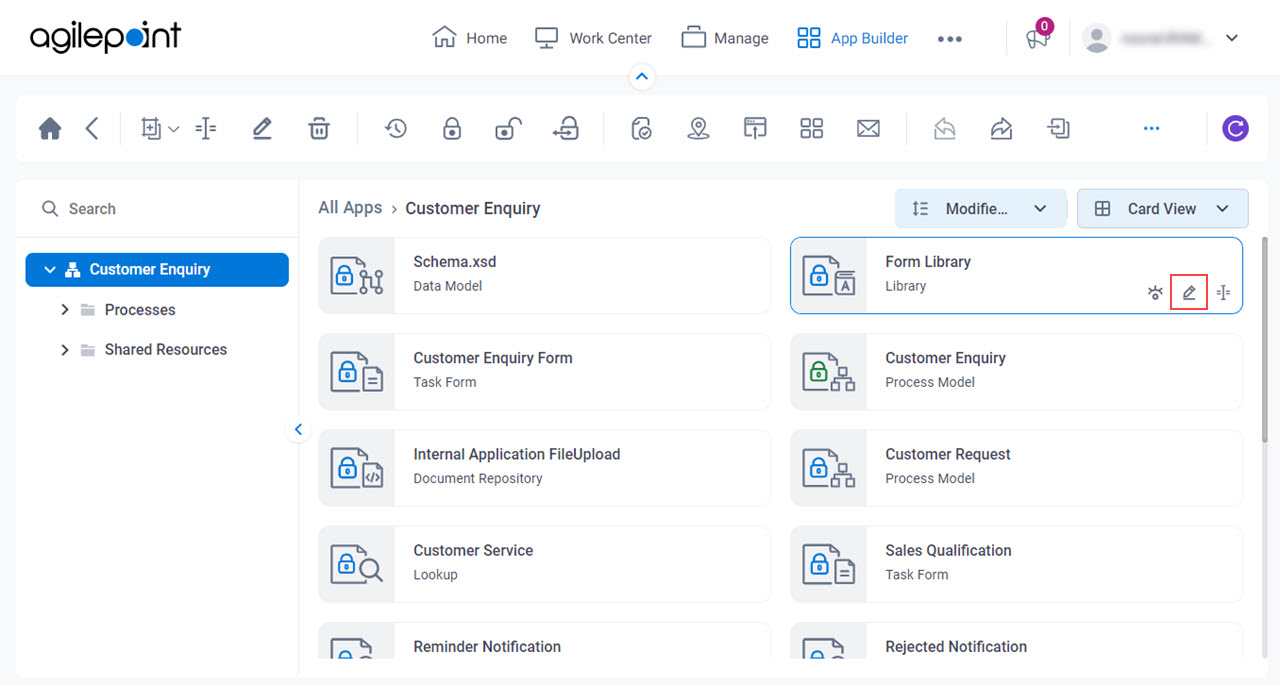Screen dimensions: 1280x685
Task: Select Shared Resources in the tree
Action: pyautogui.click(x=166, y=350)
